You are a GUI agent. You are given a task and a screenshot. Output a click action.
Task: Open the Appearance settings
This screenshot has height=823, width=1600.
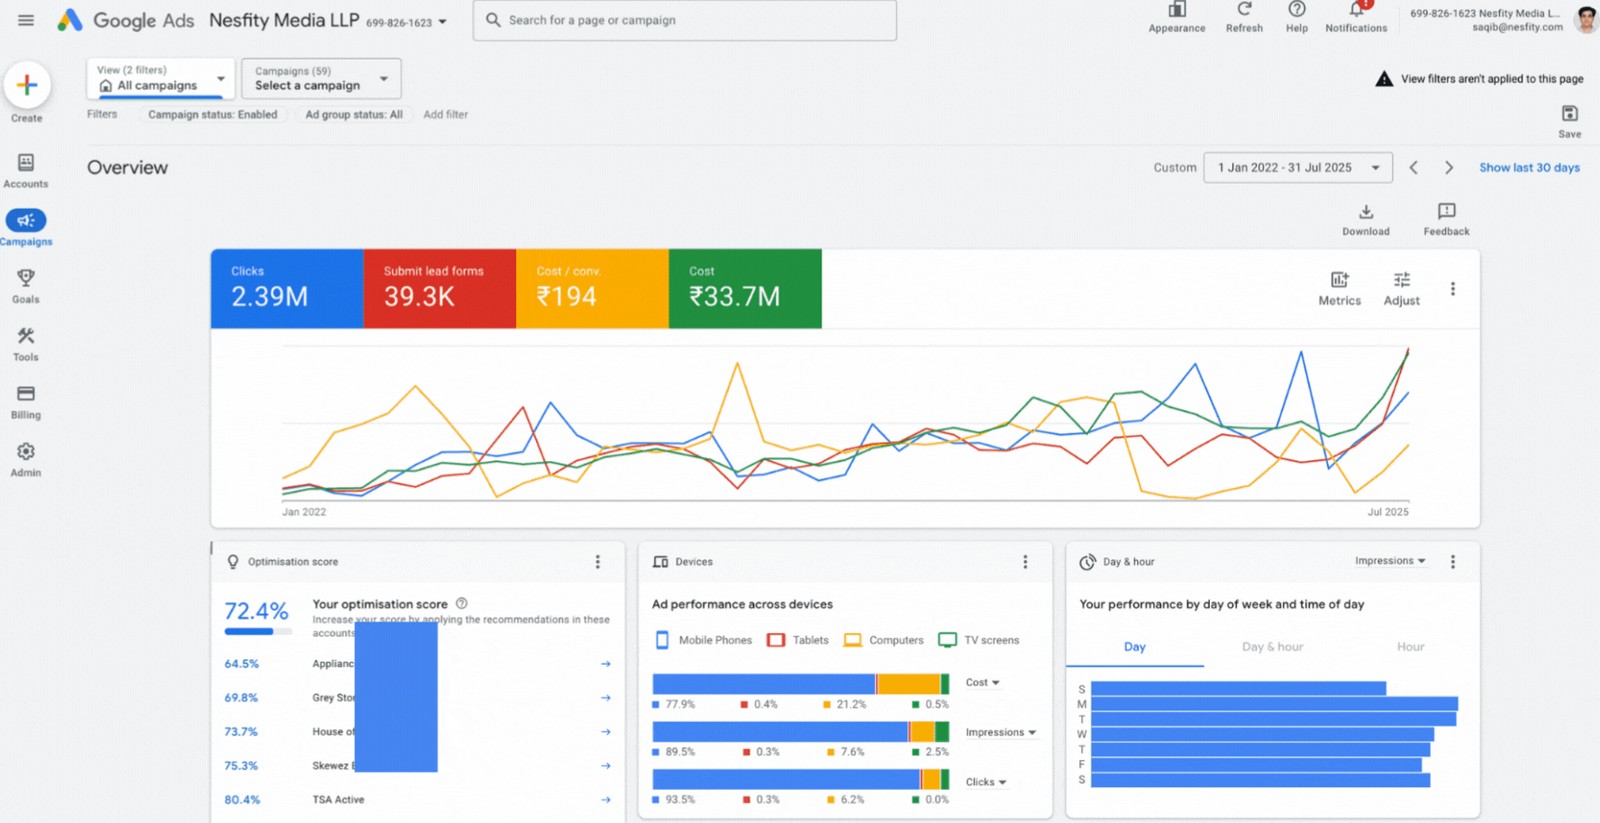click(x=1177, y=18)
